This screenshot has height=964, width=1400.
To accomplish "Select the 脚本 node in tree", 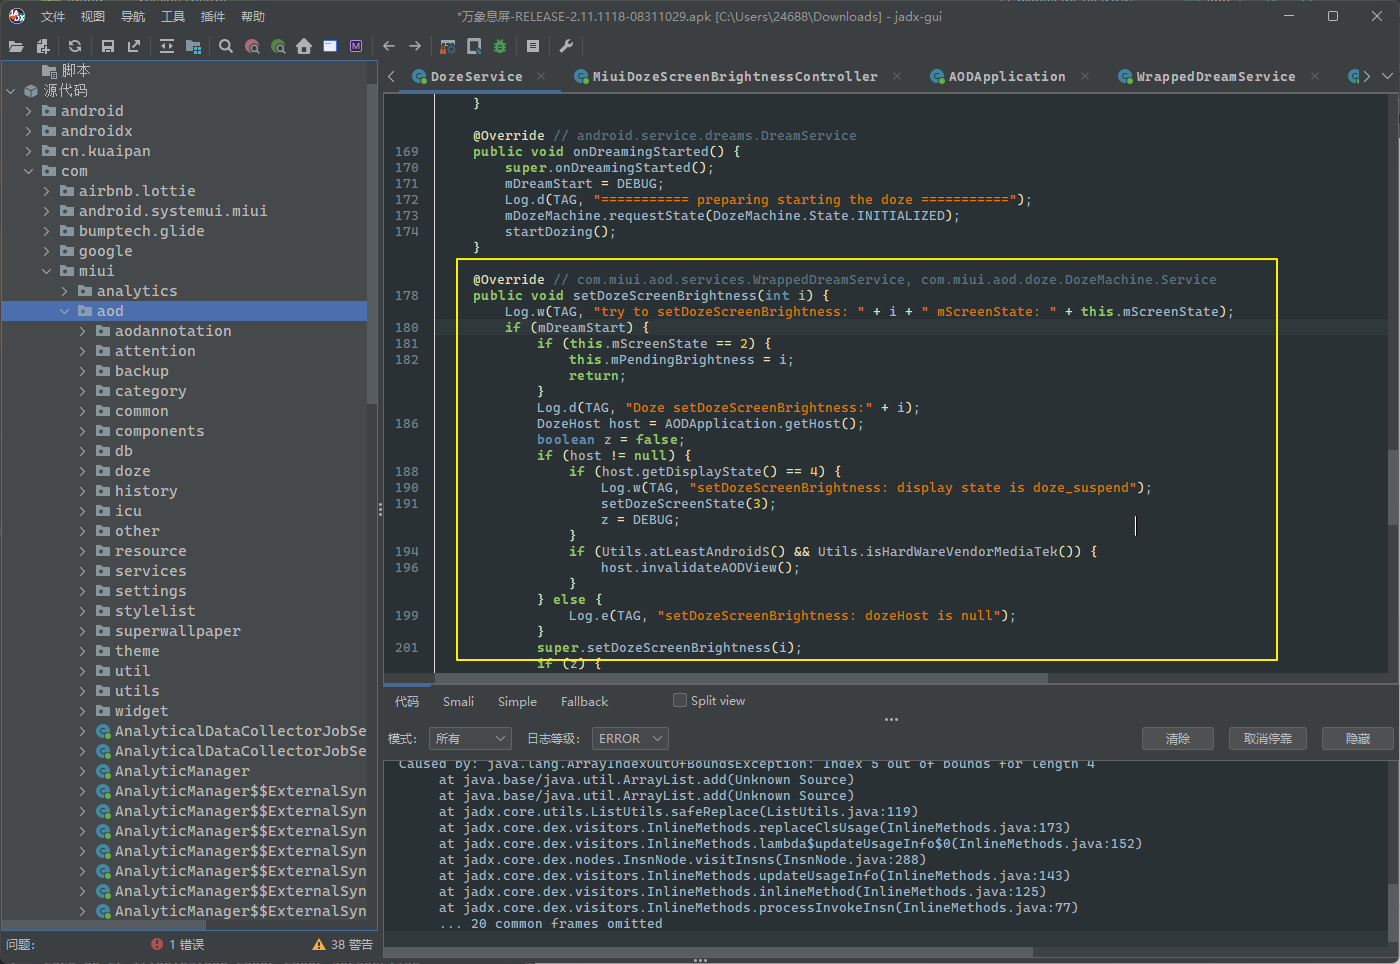I will [x=66, y=70].
